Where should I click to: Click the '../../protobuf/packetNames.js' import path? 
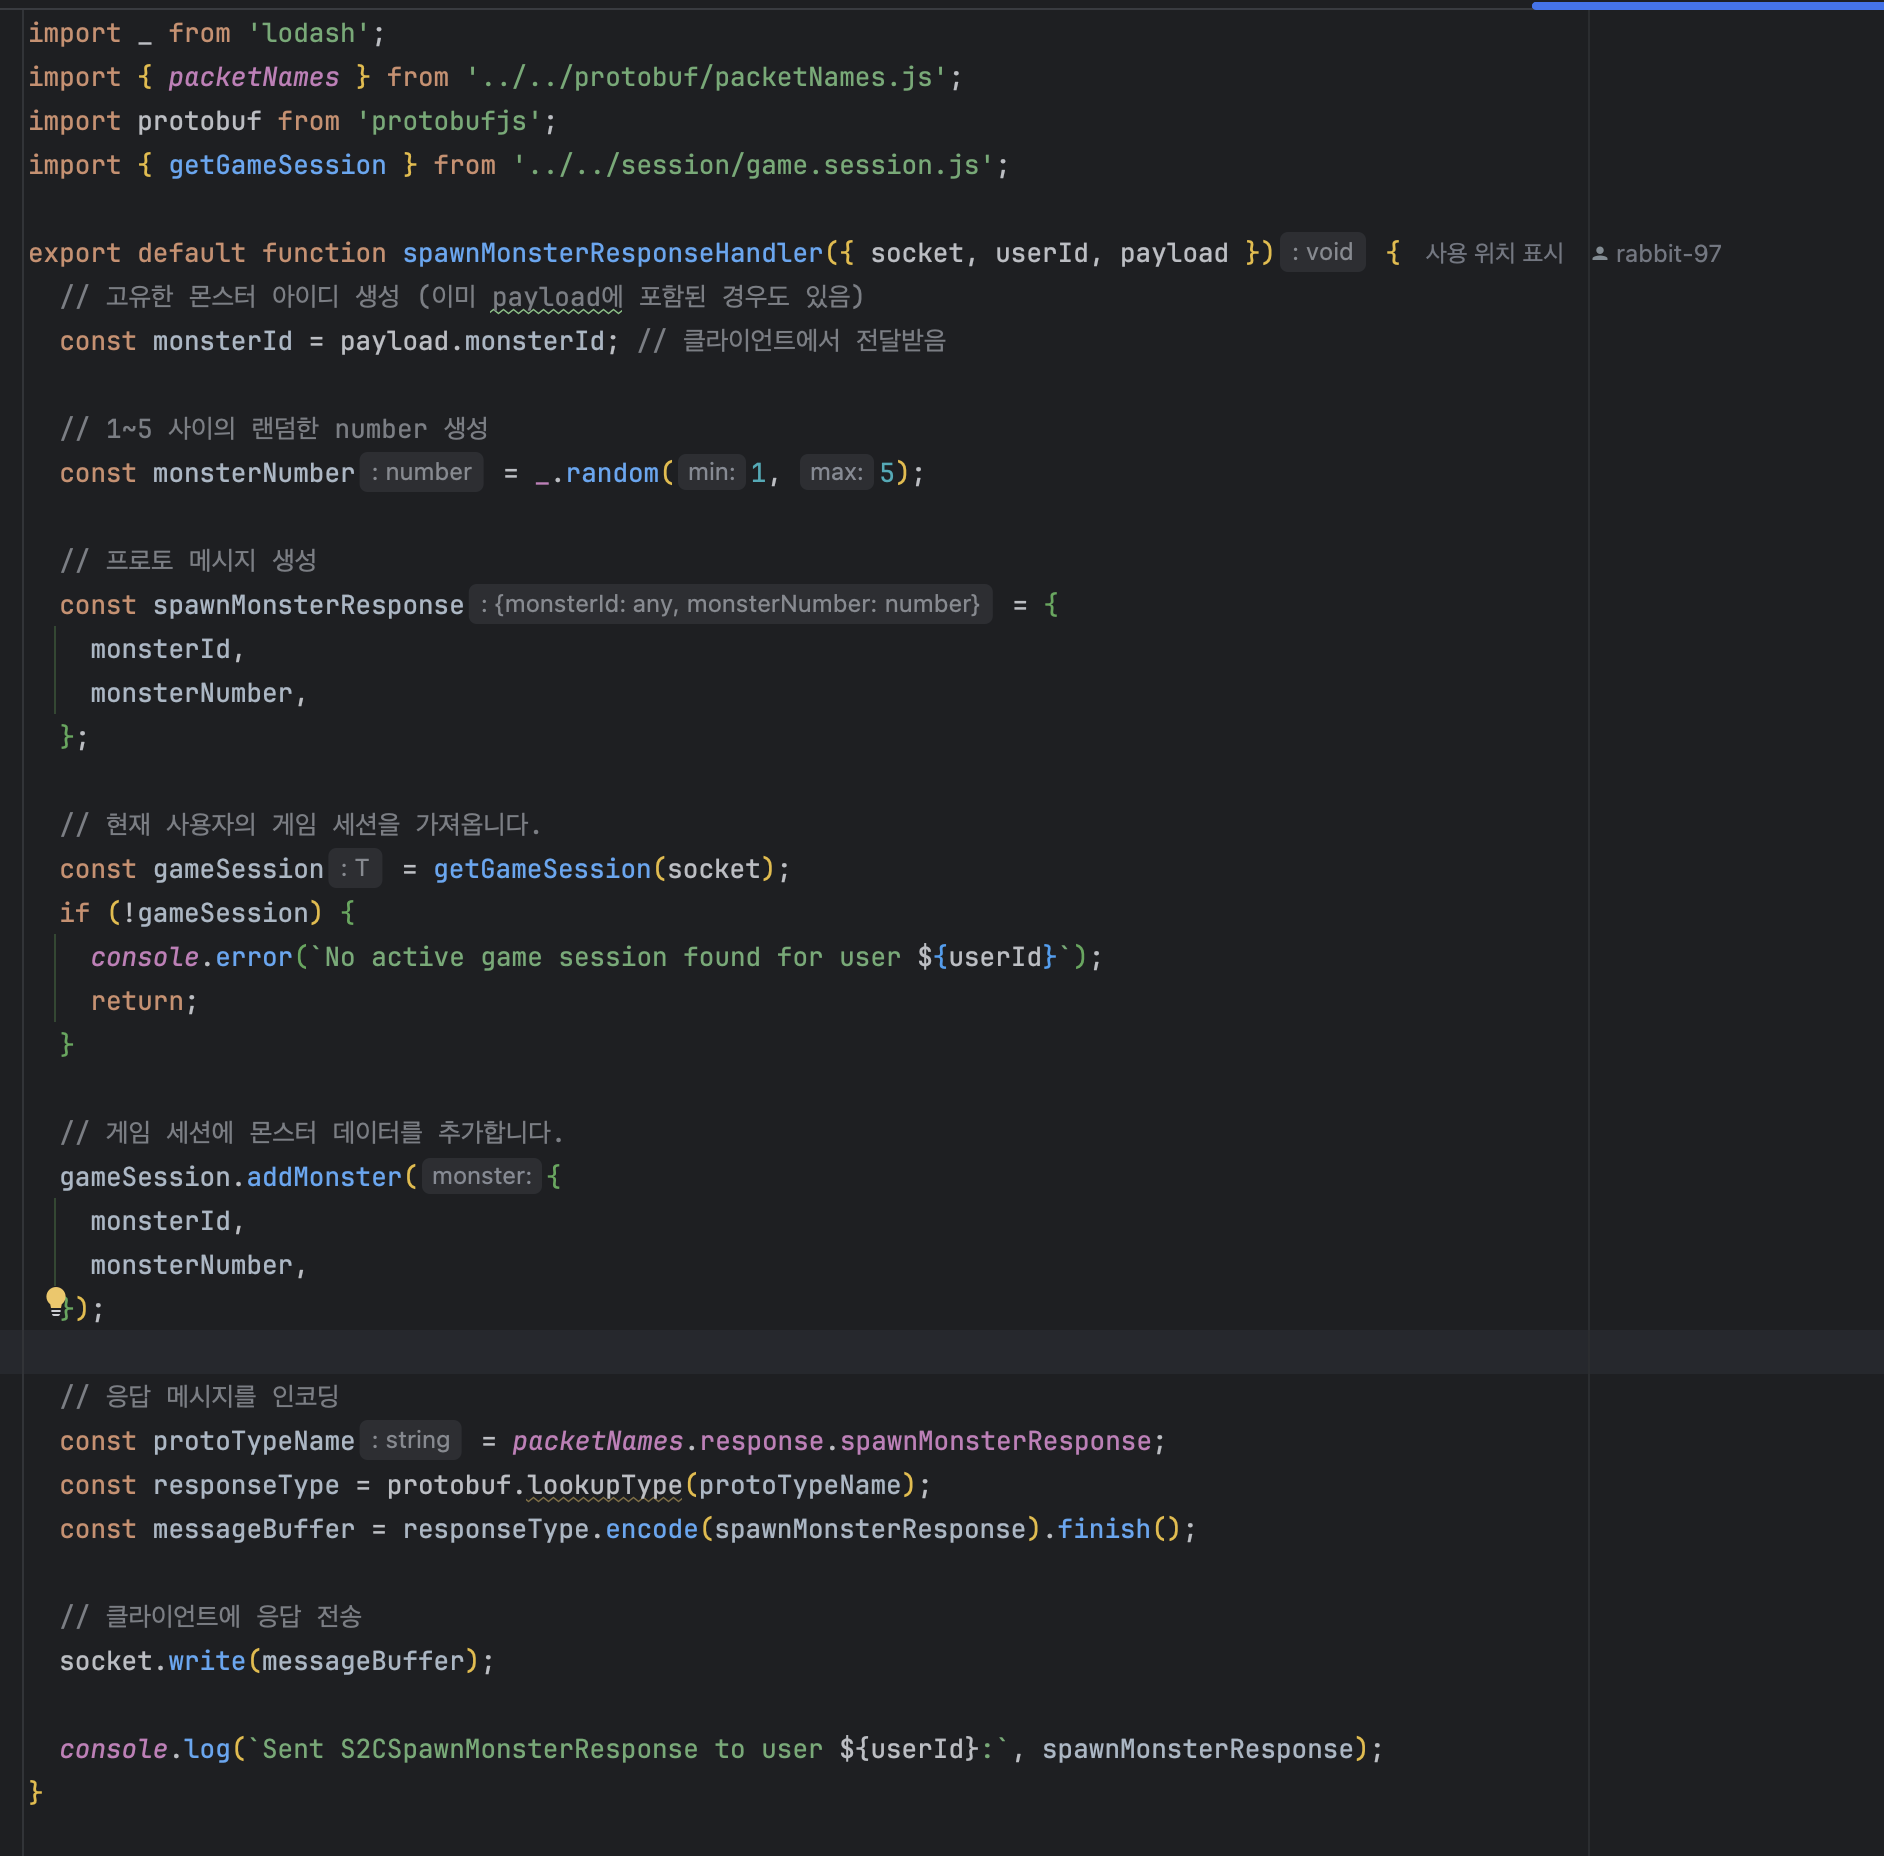[x=706, y=78]
